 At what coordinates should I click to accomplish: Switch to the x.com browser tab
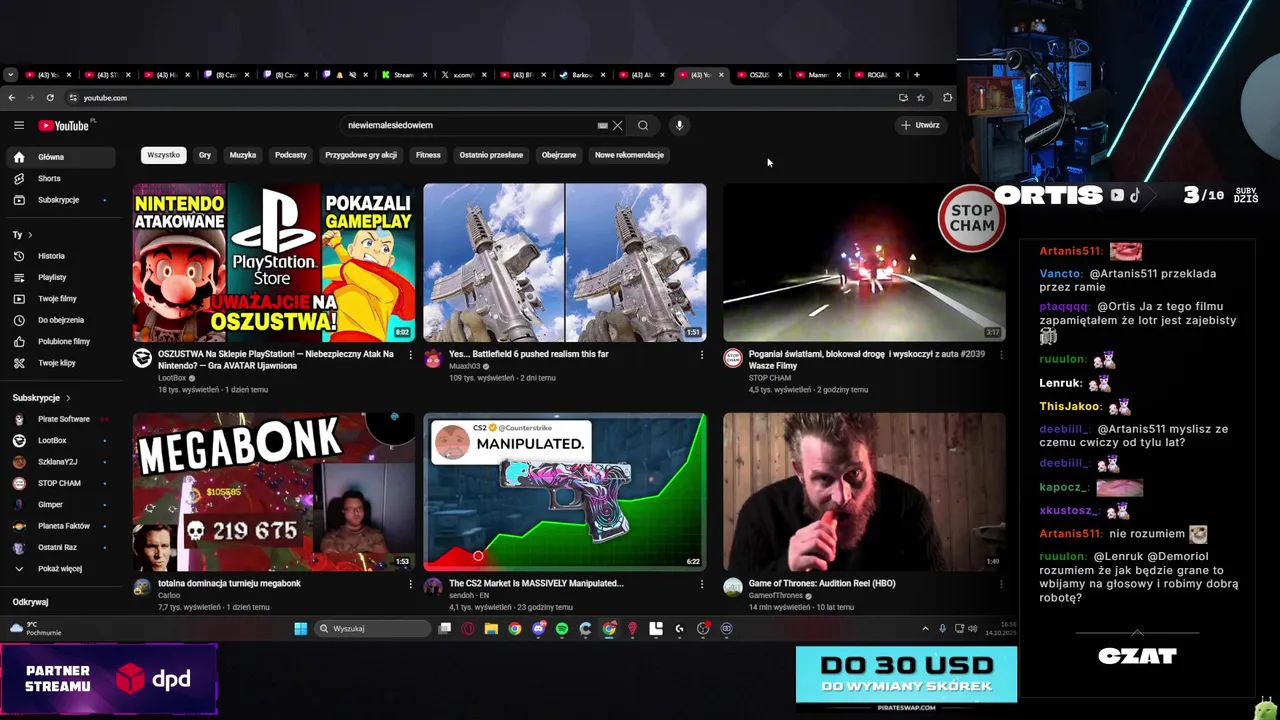click(463, 75)
